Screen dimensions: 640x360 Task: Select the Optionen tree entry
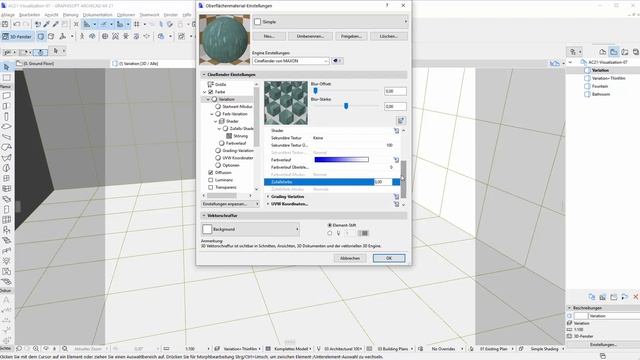[231, 165]
